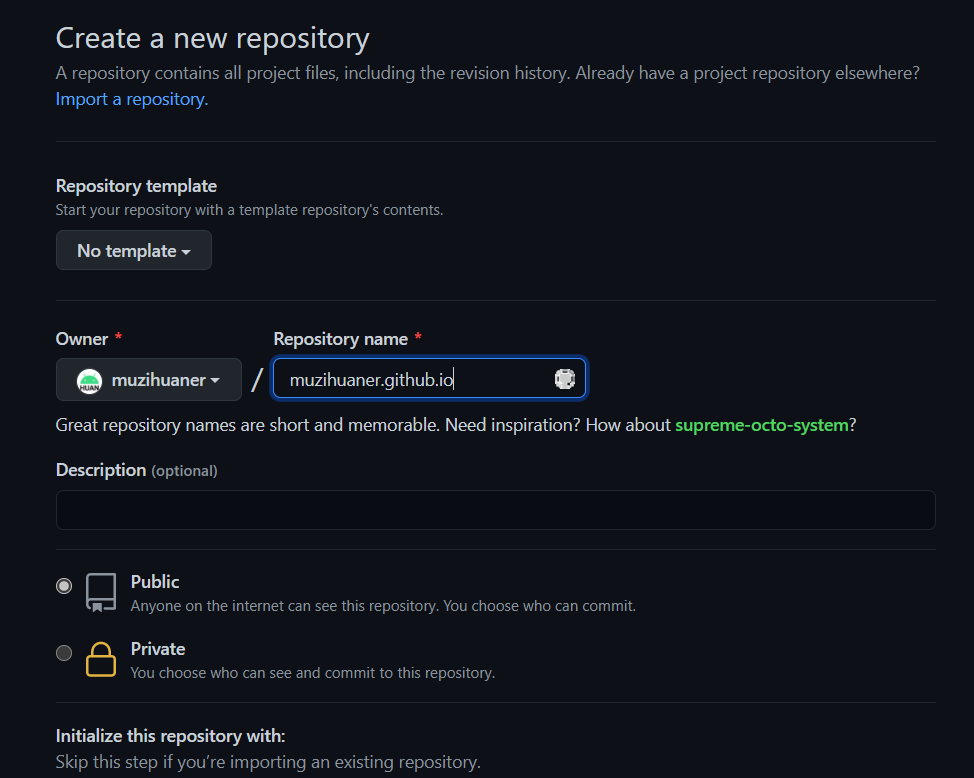This screenshot has width=974, height=778.
Task: Use the suggested name supreme-octo-system
Action: [x=762, y=426]
